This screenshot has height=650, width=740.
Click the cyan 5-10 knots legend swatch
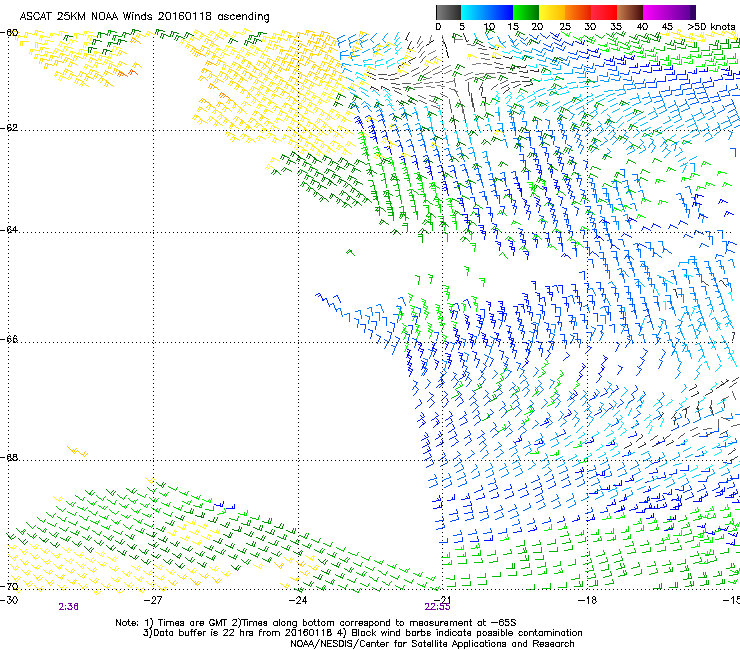coord(474,12)
